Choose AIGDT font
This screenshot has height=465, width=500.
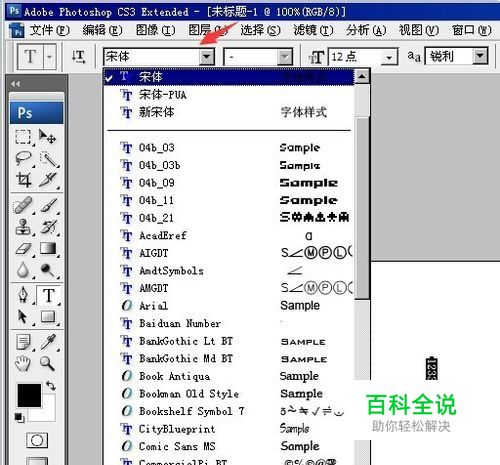pos(228,253)
